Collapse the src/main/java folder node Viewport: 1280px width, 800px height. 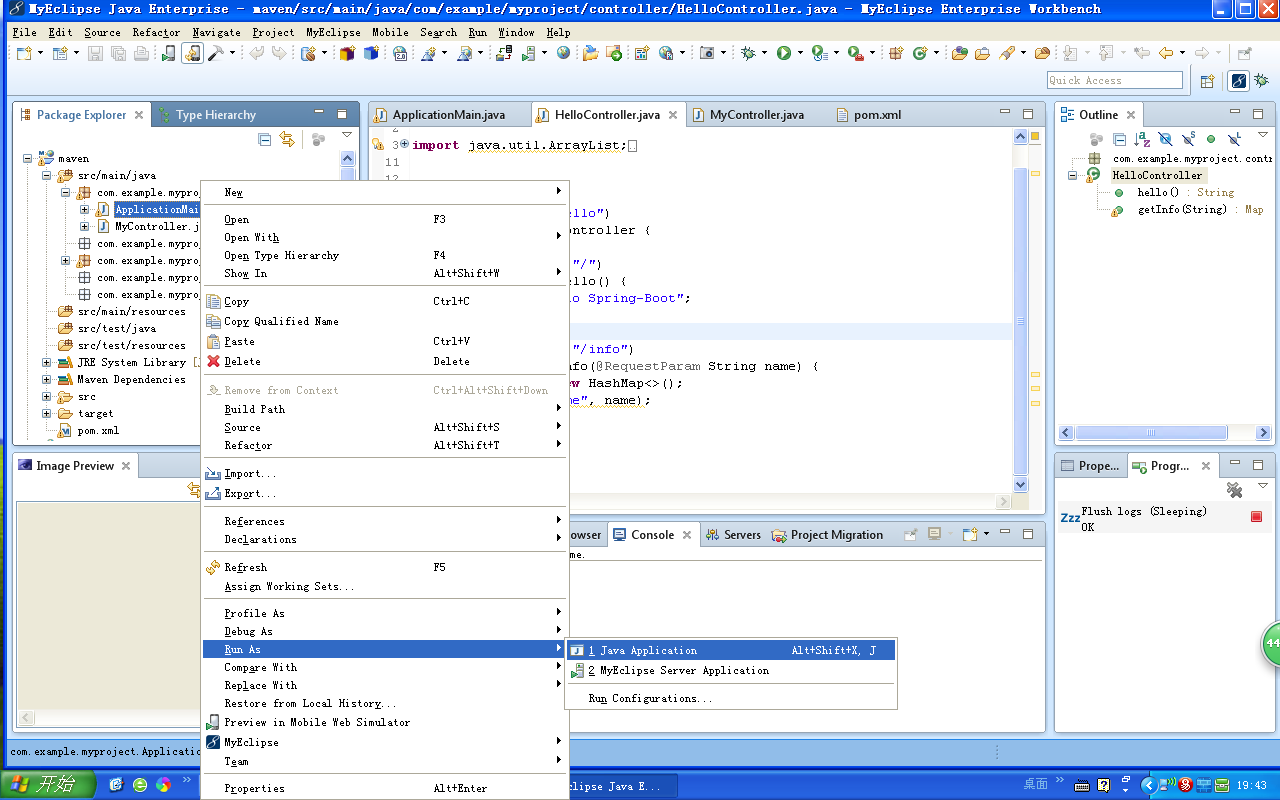(47, 175)
